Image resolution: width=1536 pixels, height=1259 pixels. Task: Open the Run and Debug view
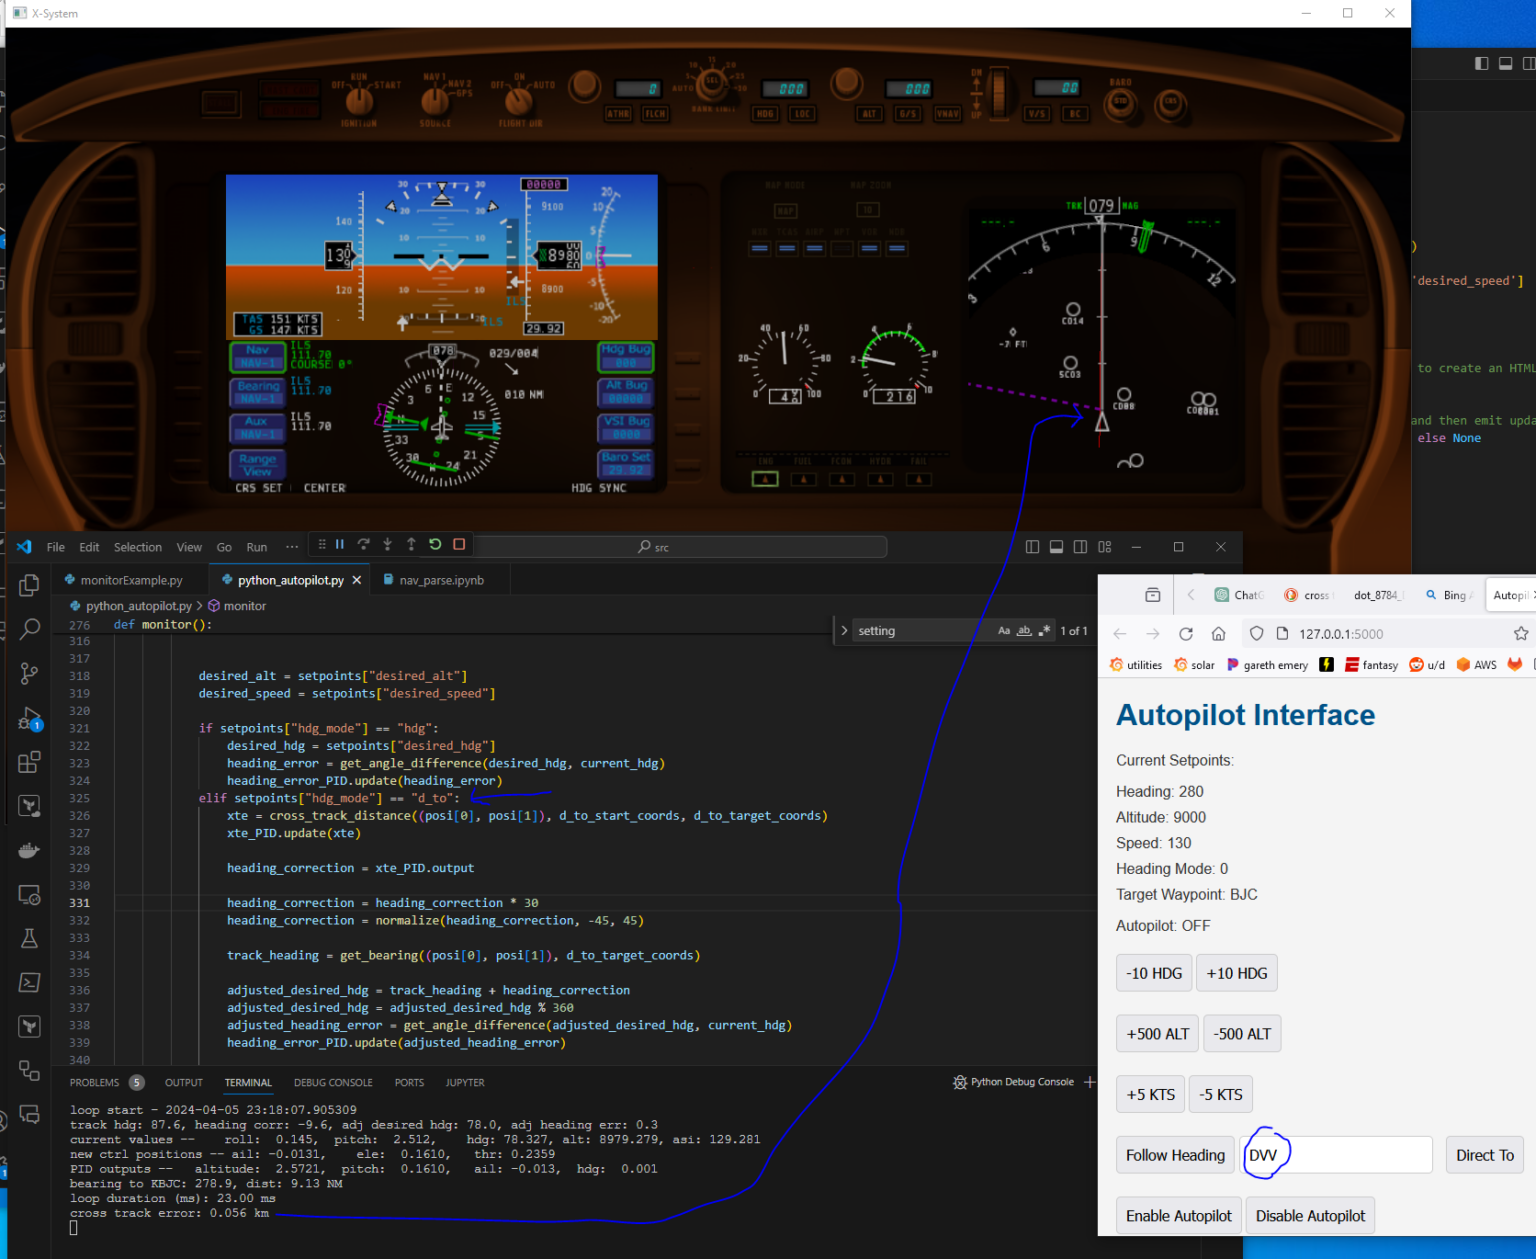29,718
